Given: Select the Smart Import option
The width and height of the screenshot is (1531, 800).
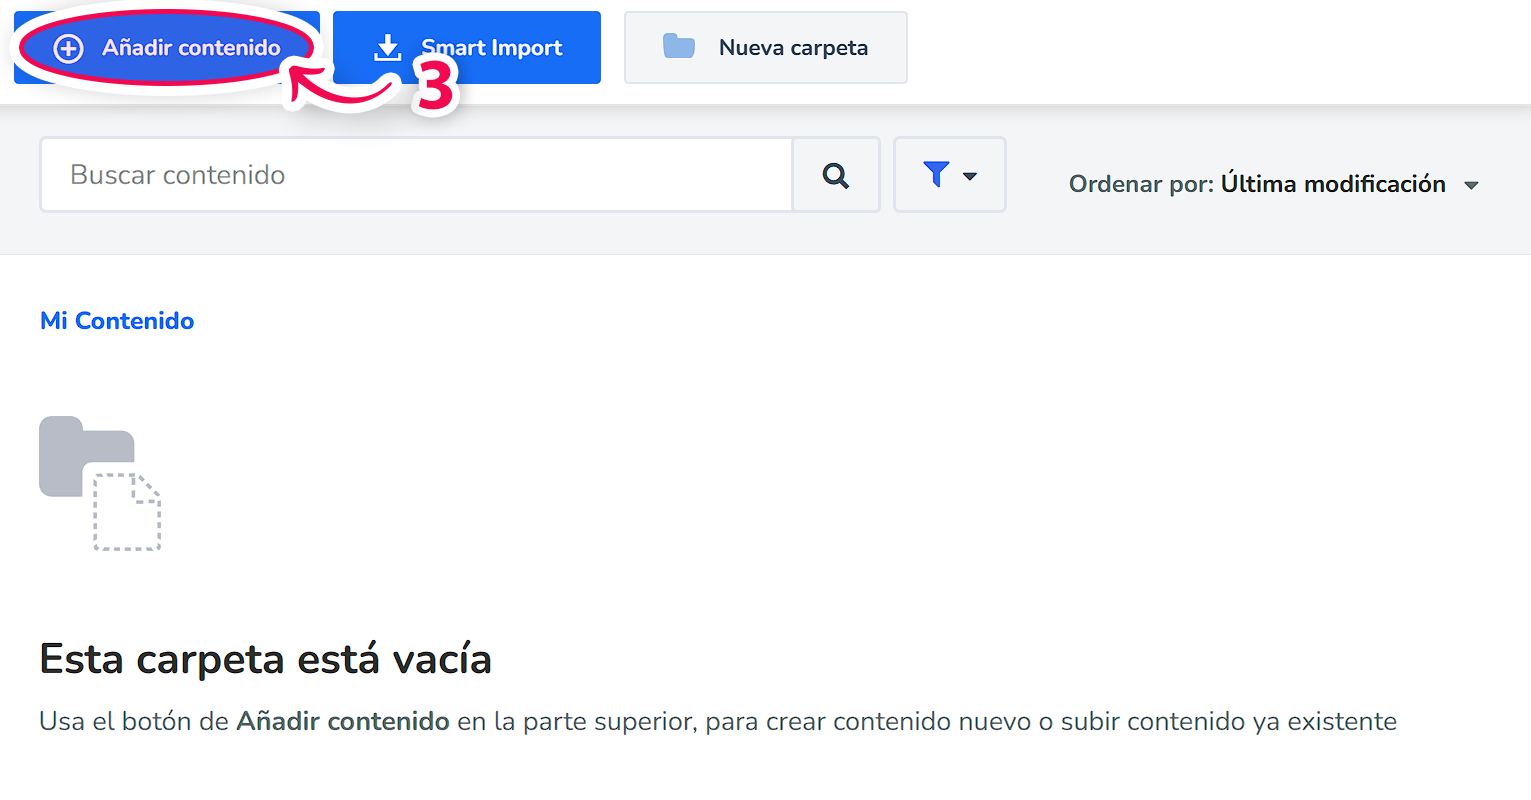Looking at the screenshot, I should point(467,46).
